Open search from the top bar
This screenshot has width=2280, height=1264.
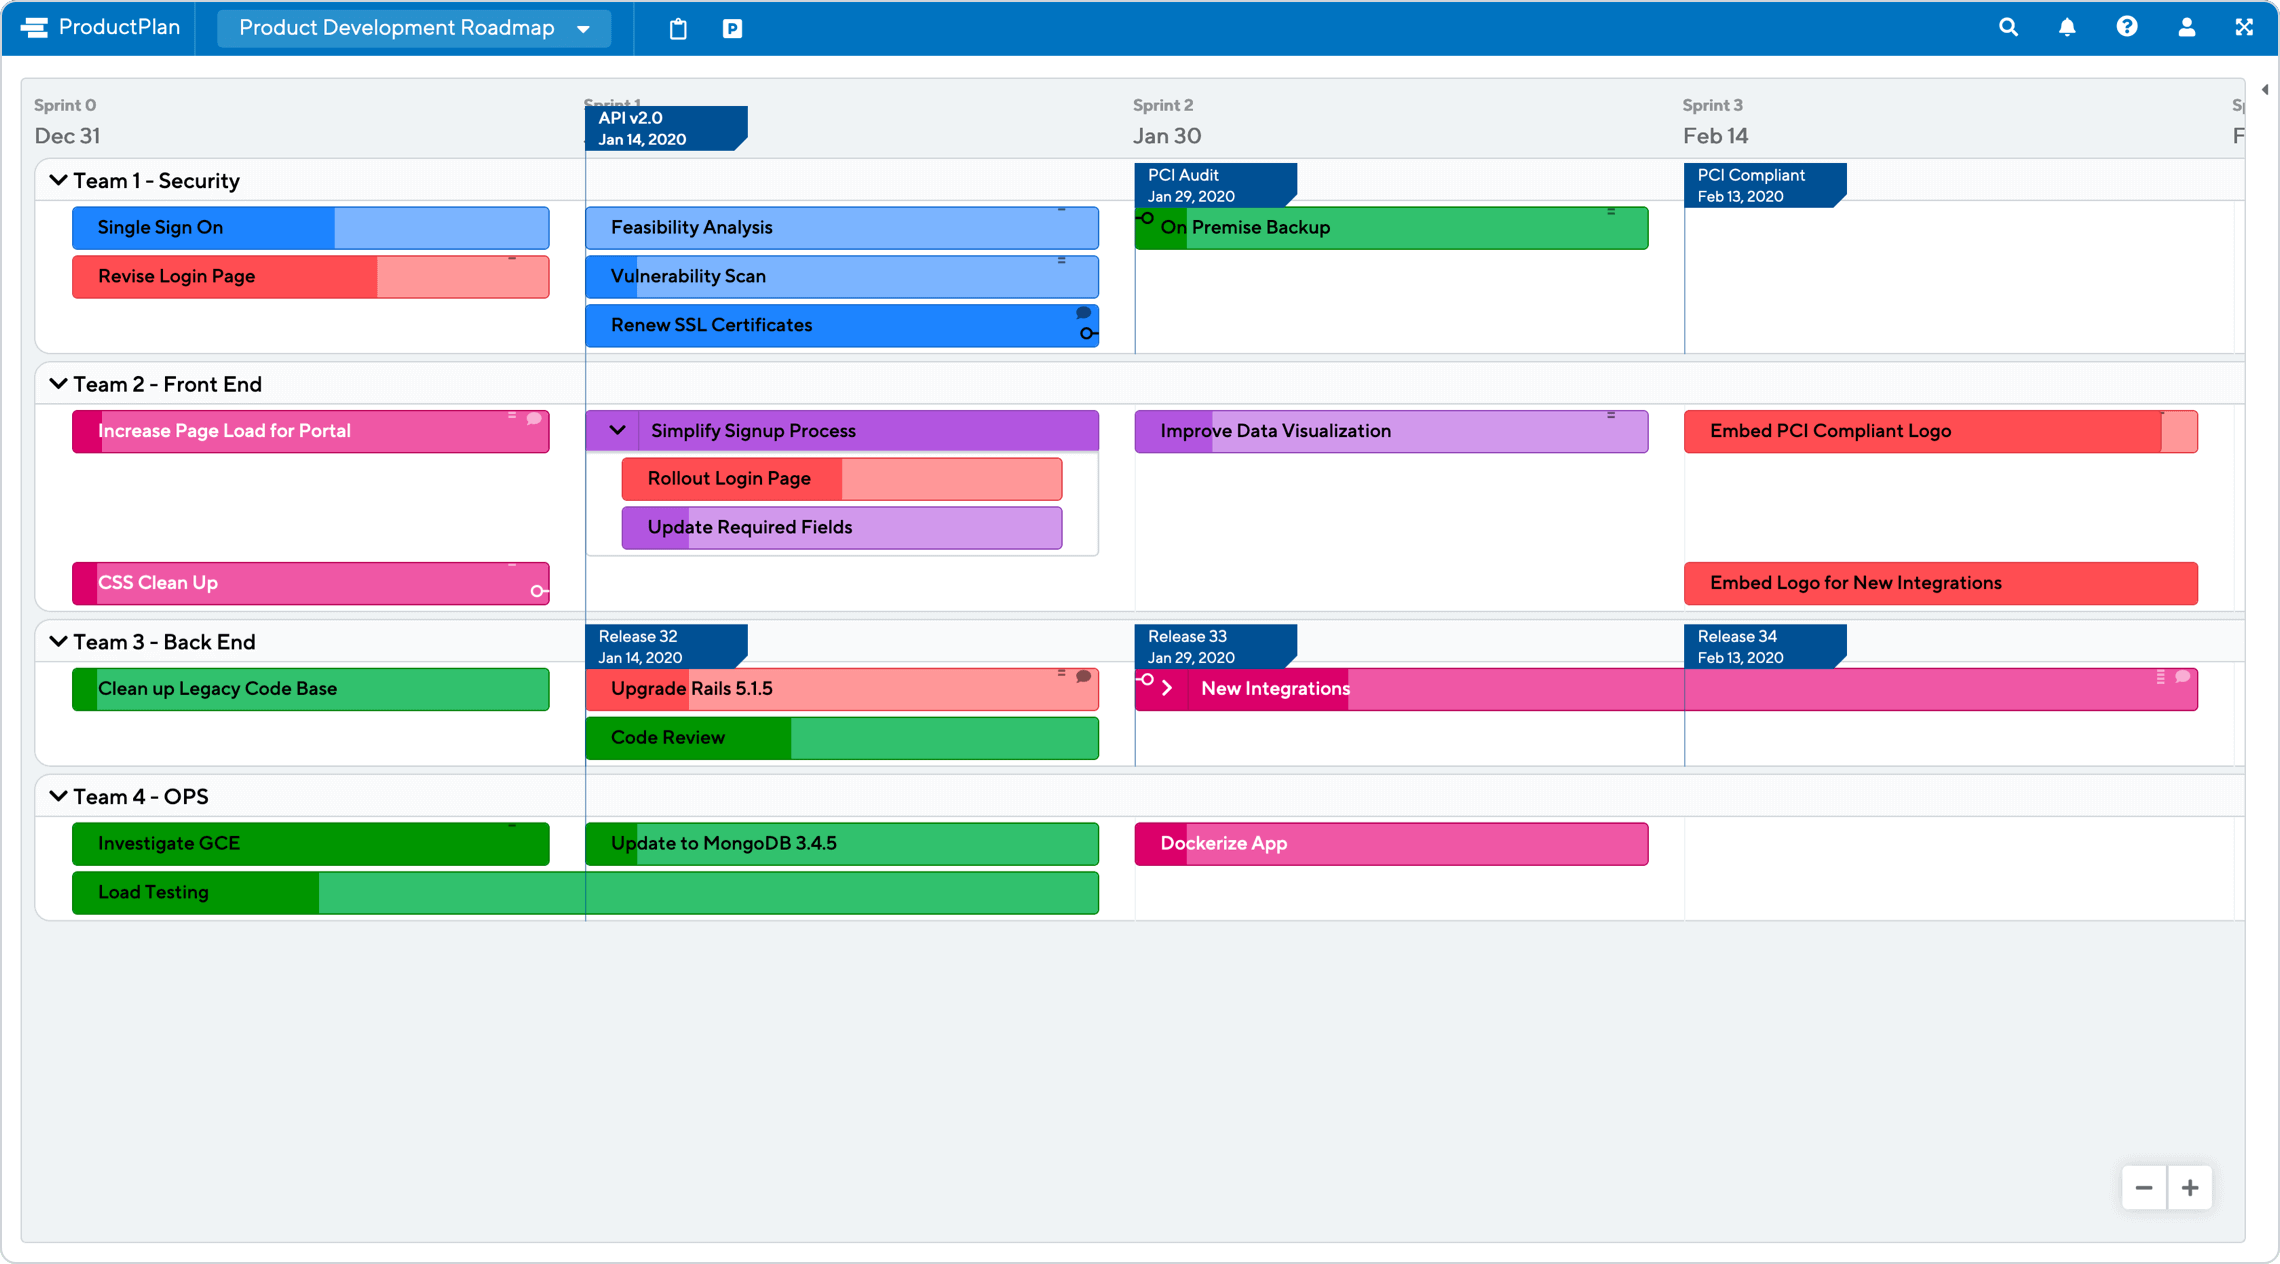(2008, 27)
